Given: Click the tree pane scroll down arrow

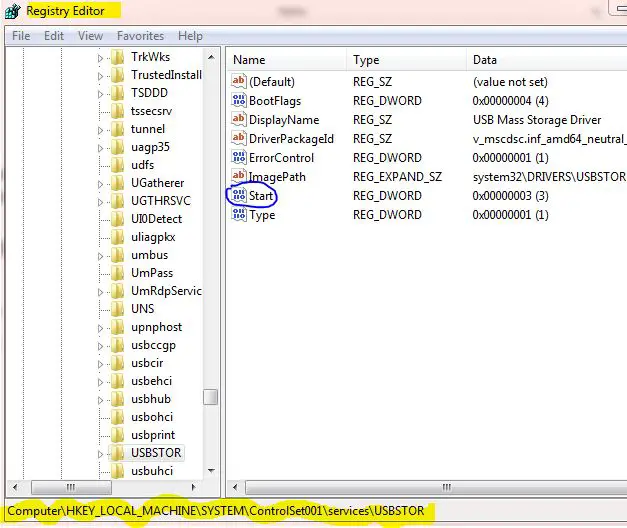Looking at the screenshot, I should (x=211, y=471).
